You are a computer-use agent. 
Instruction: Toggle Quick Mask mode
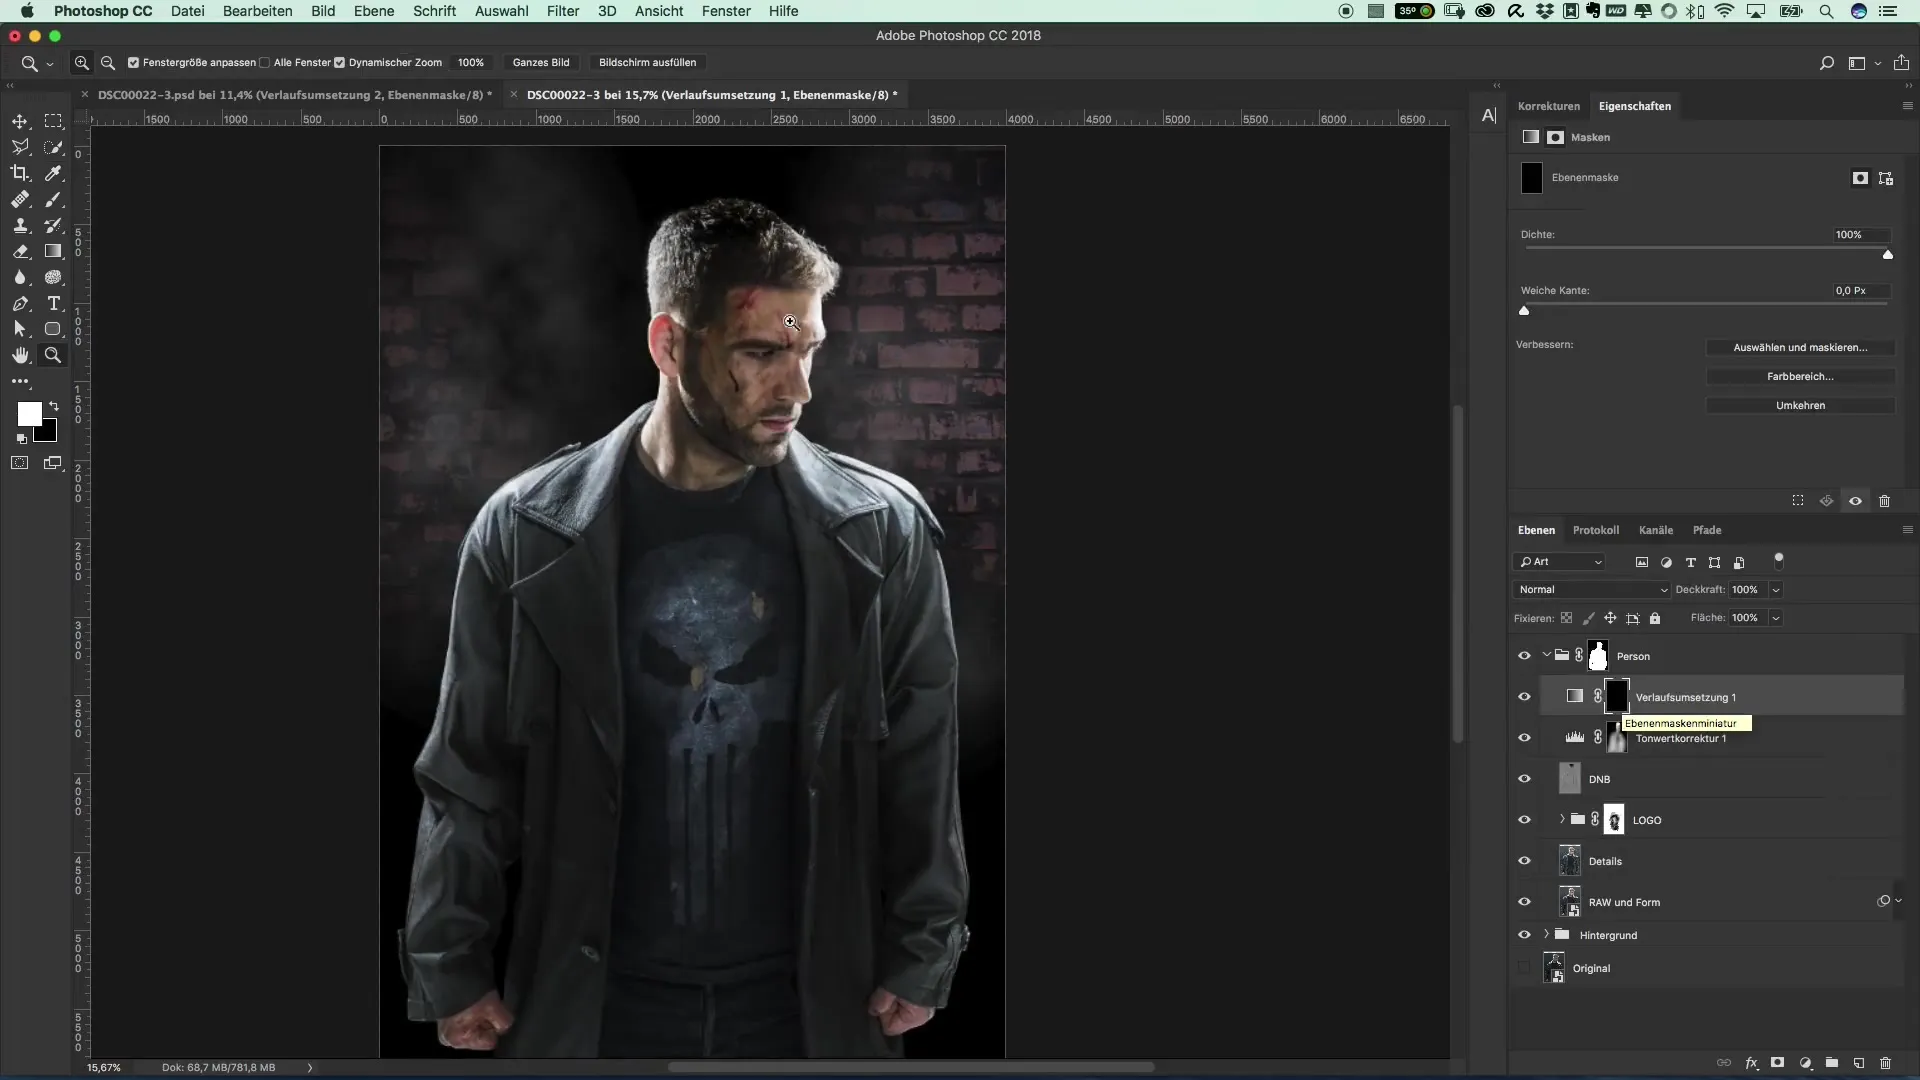[20, 463]
